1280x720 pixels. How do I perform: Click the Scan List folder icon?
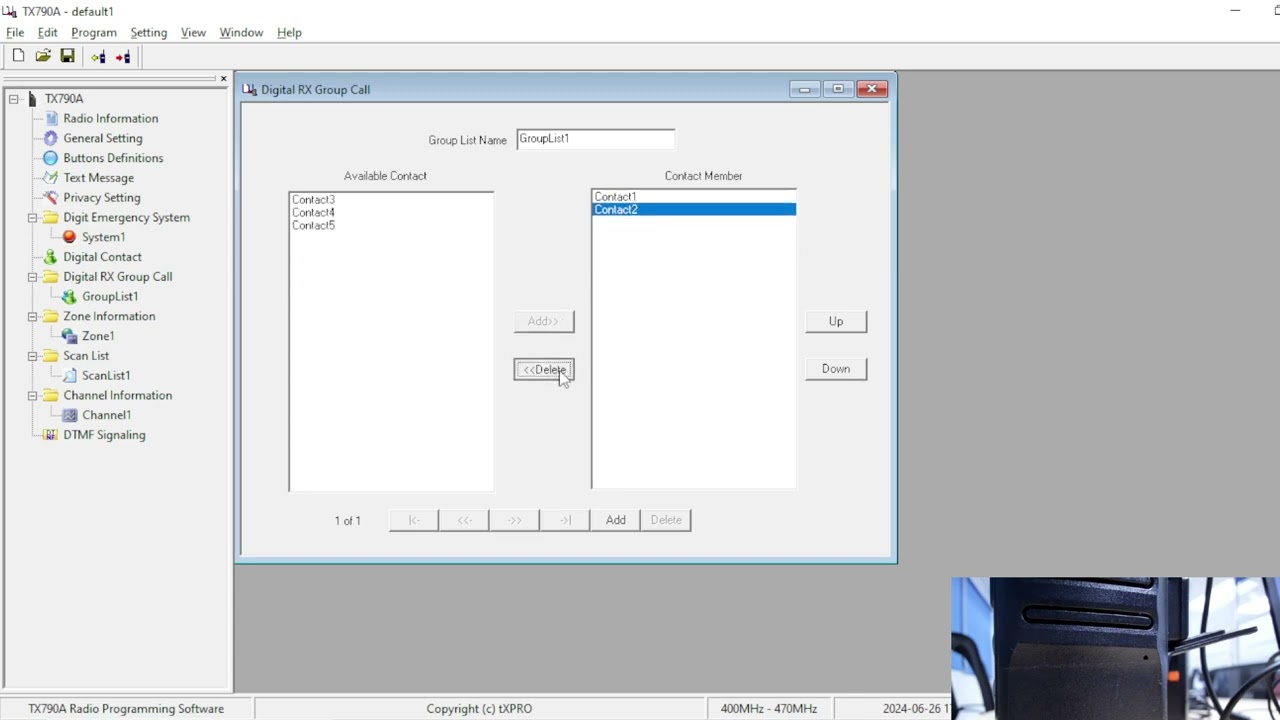(x=50, y=356)
